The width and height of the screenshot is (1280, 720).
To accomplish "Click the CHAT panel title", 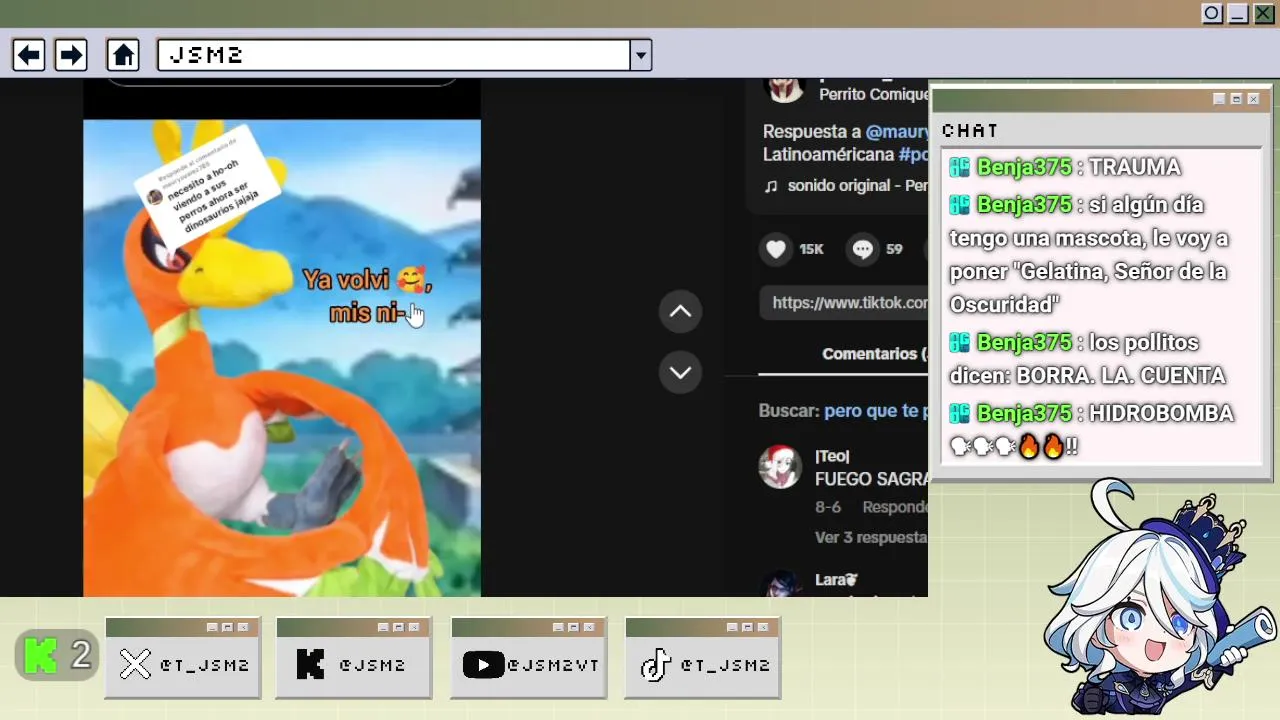I will tap(970, 131).
